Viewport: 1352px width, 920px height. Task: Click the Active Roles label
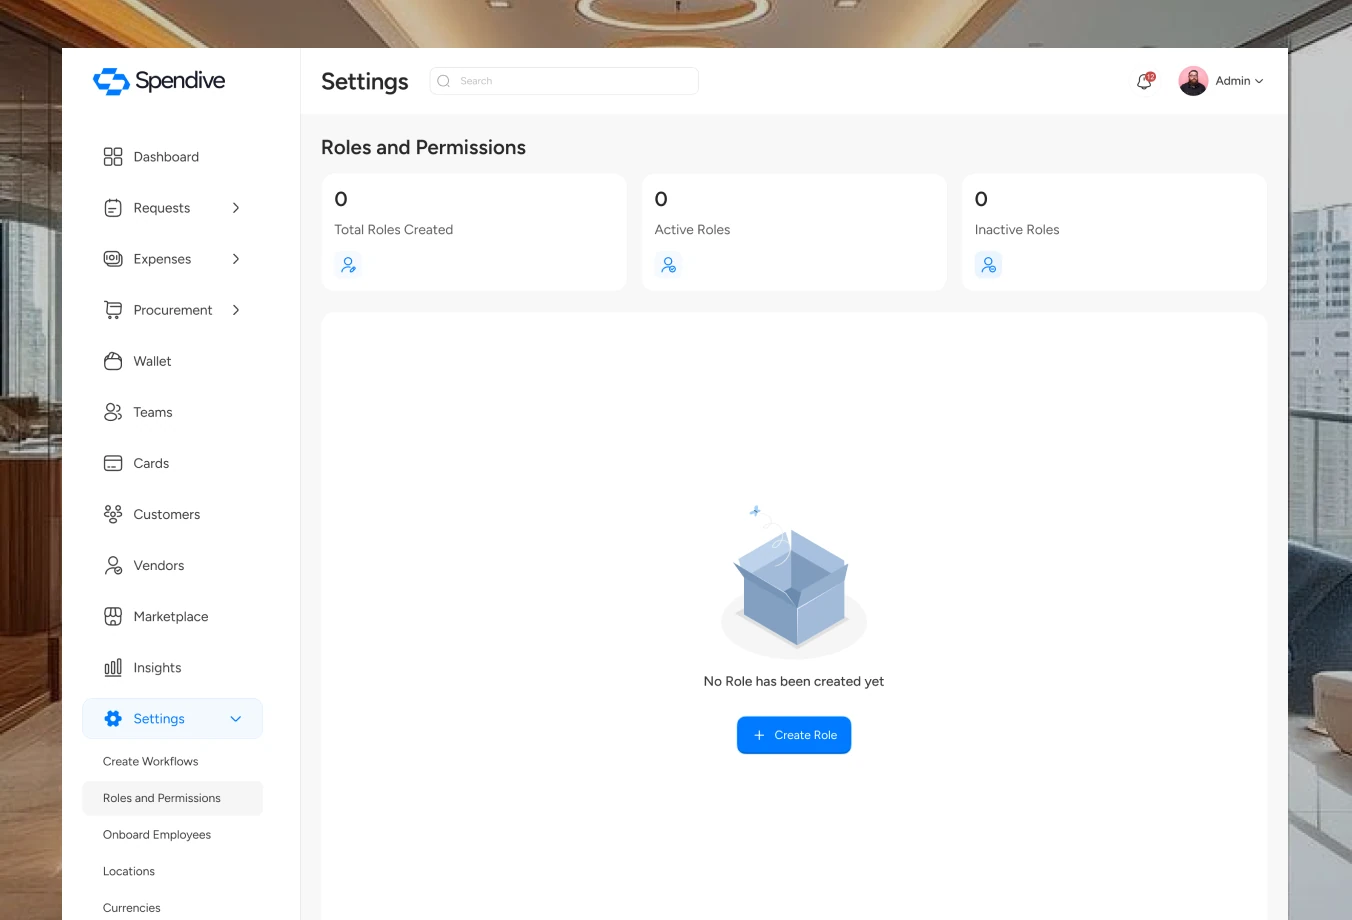tap(693, 230)
